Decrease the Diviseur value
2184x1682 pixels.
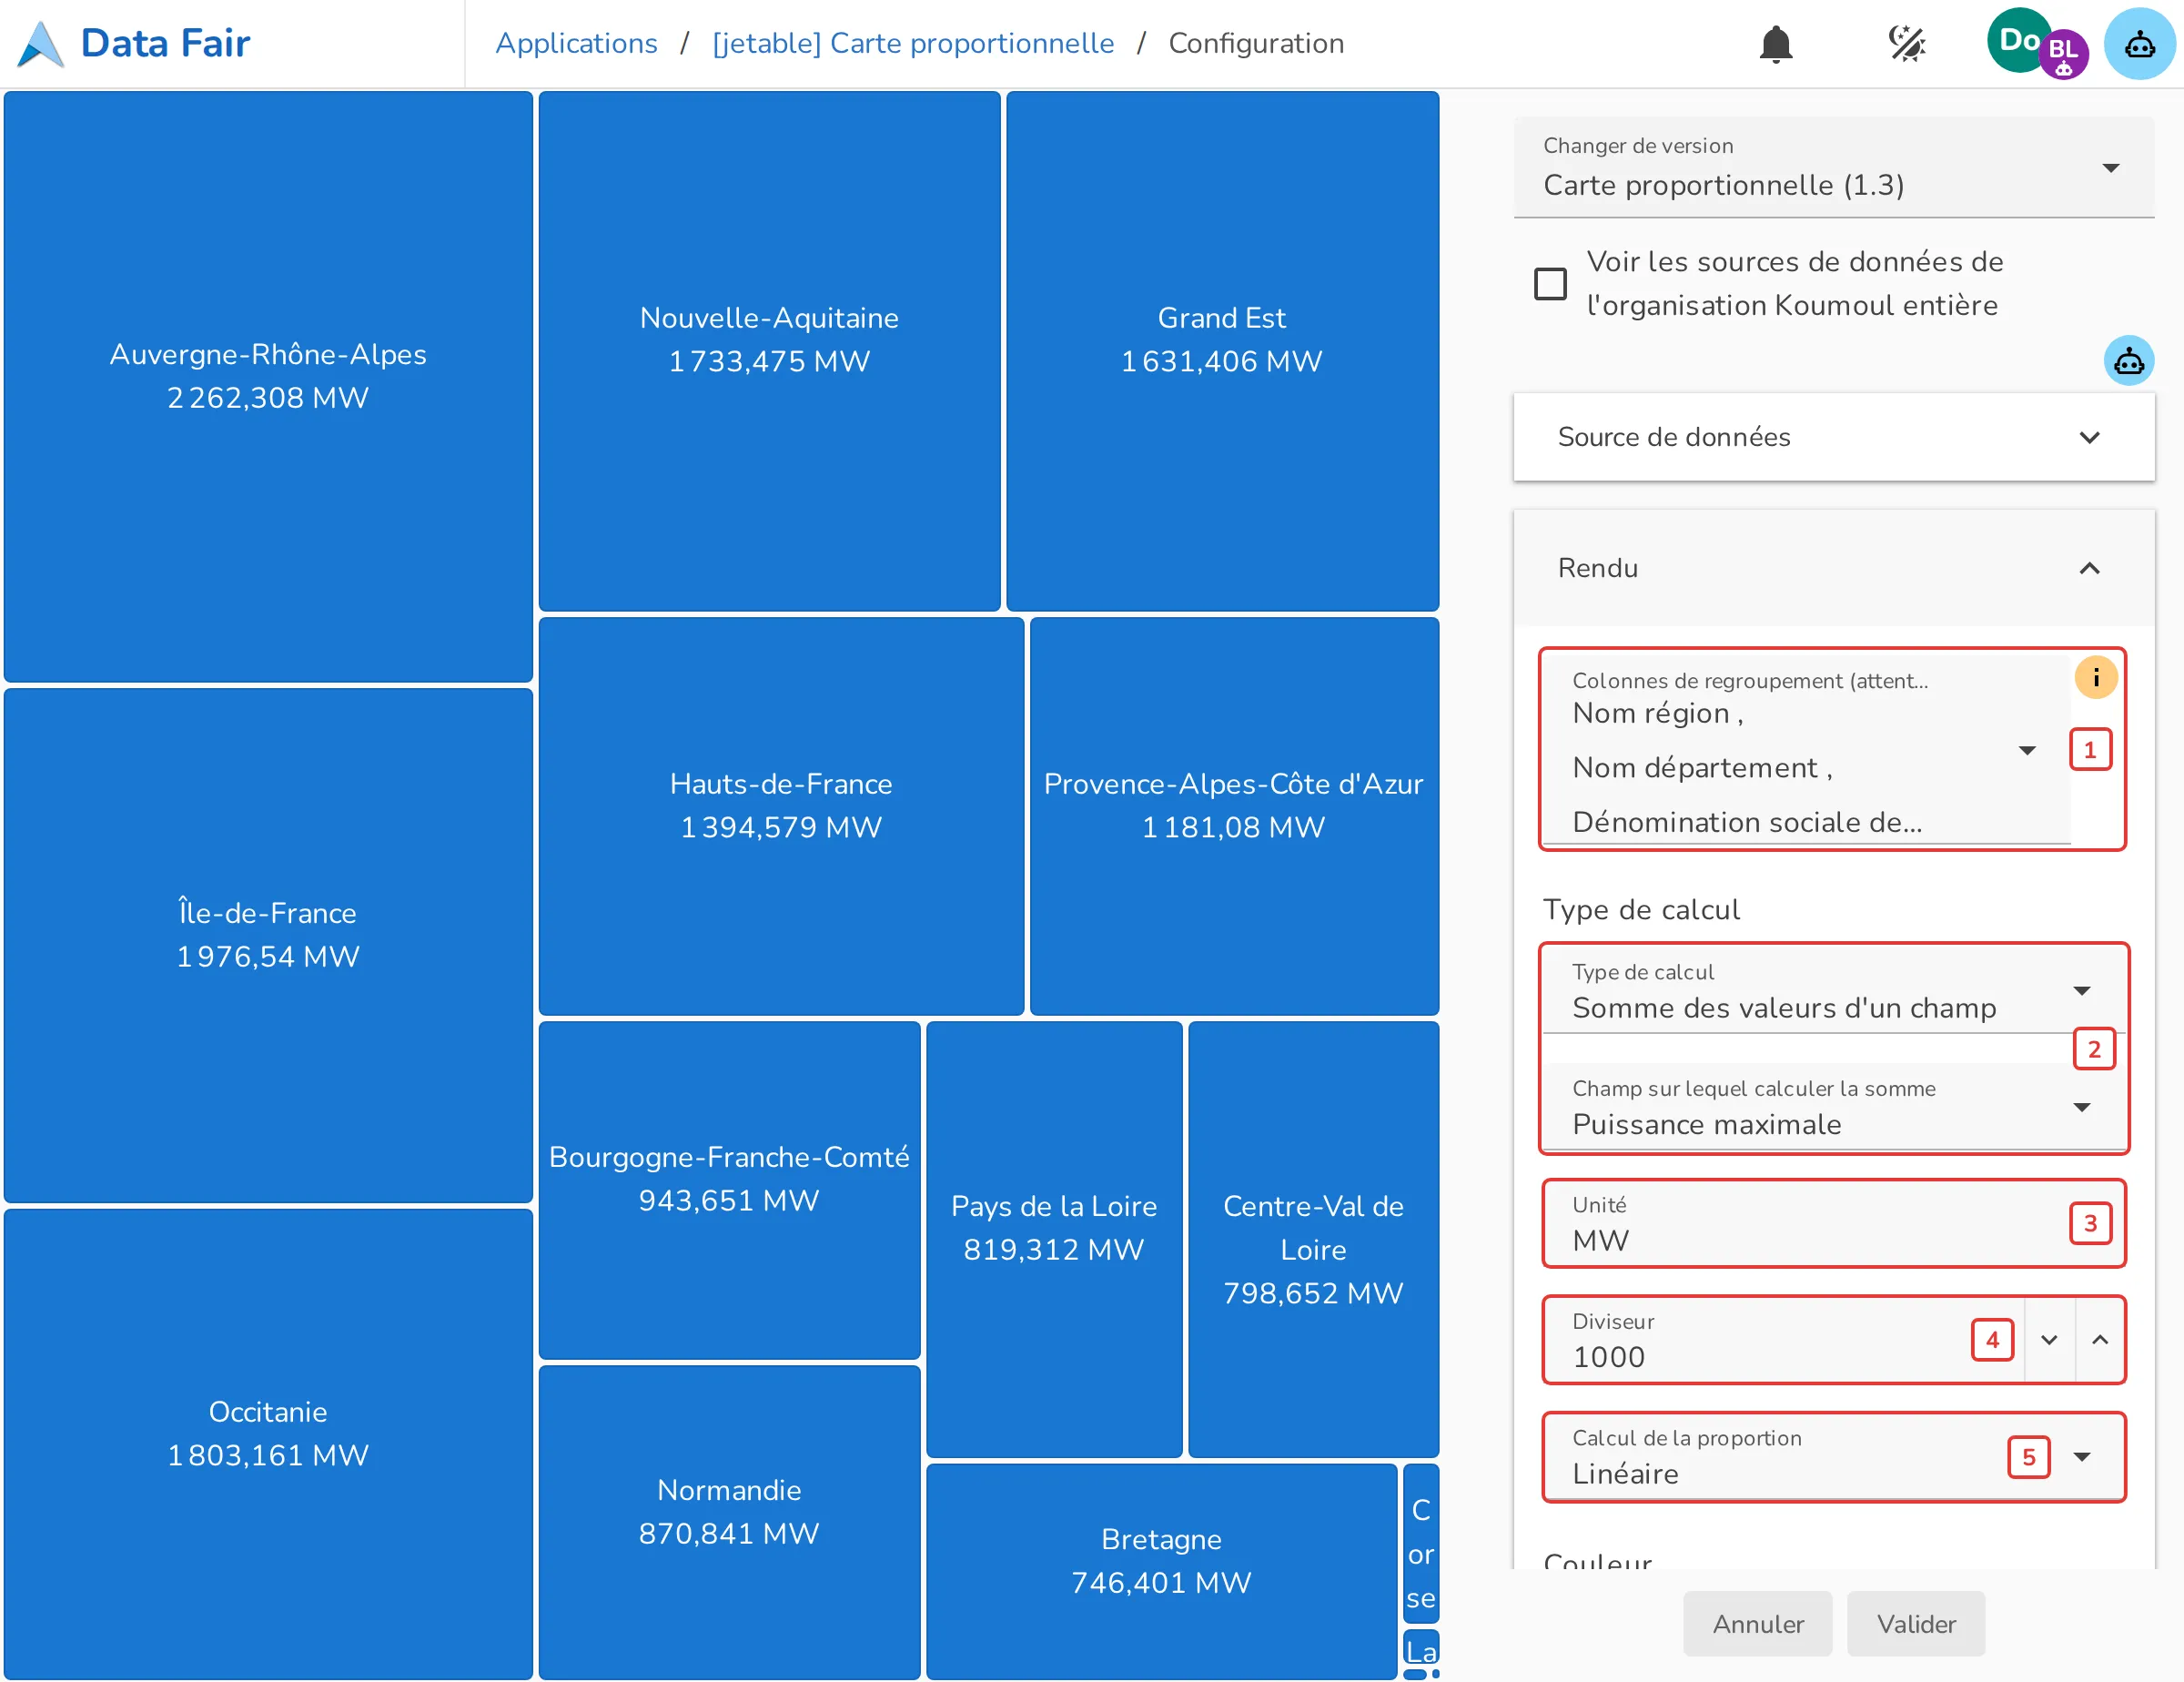click(x=2049, y=1340)
